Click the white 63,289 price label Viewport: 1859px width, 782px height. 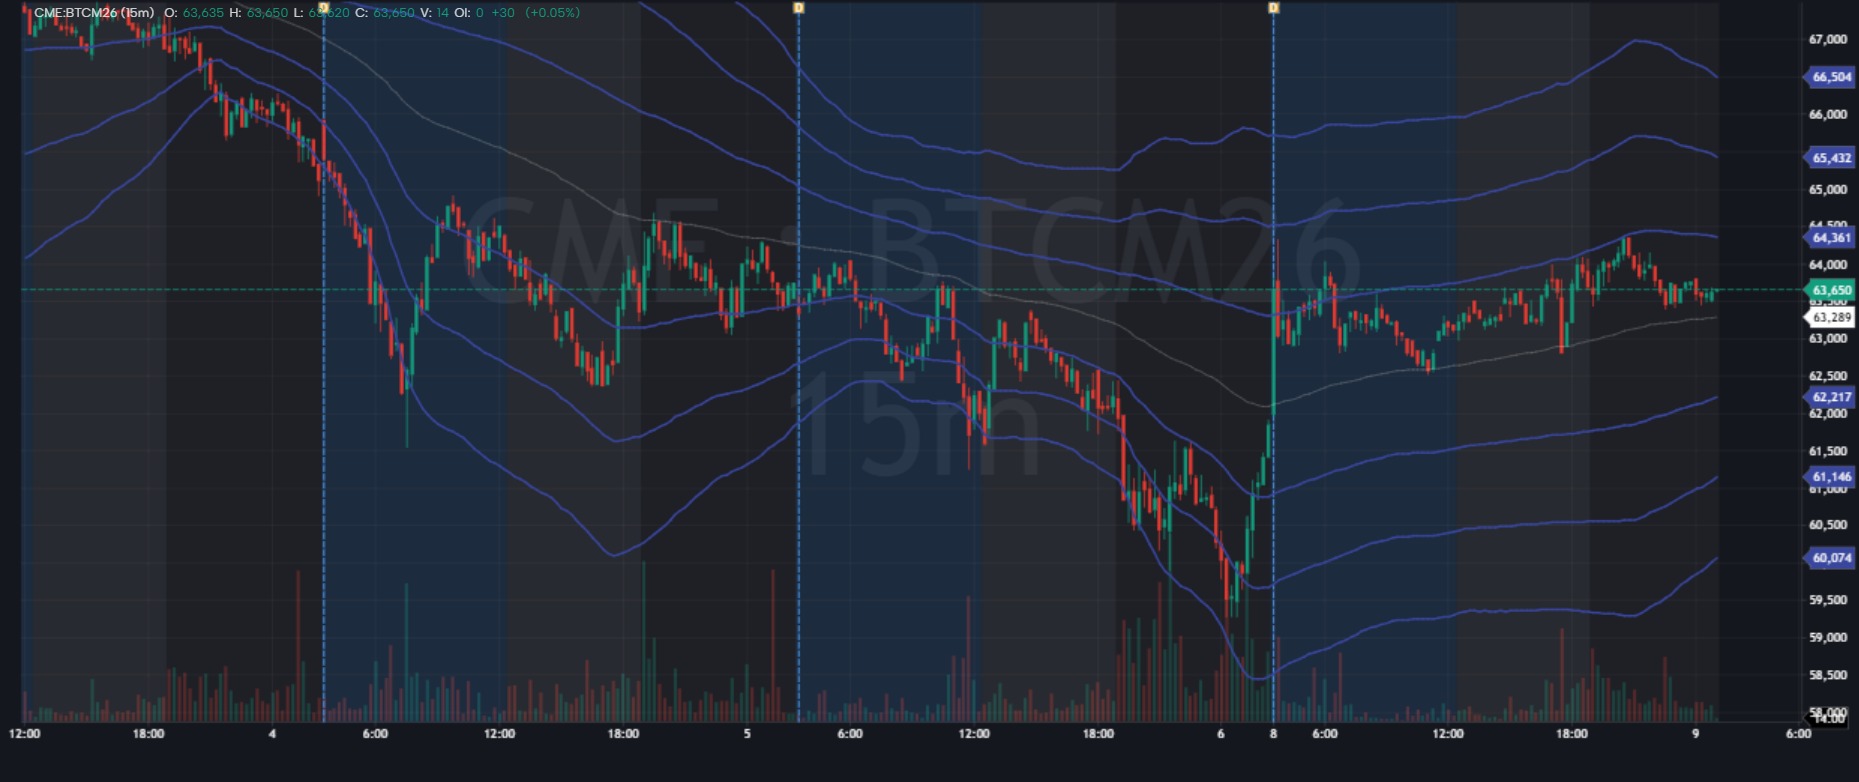(x=1831, y=318)
